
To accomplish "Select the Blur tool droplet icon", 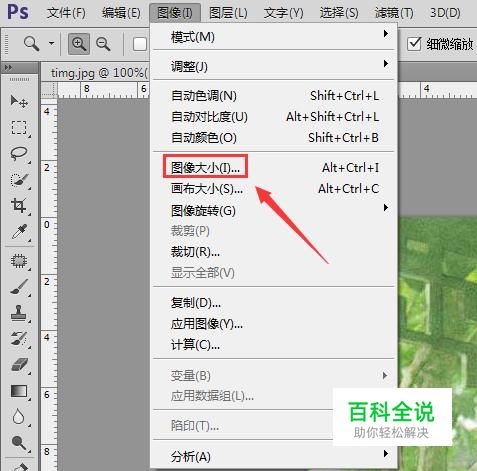I will (x=18, y=417).
